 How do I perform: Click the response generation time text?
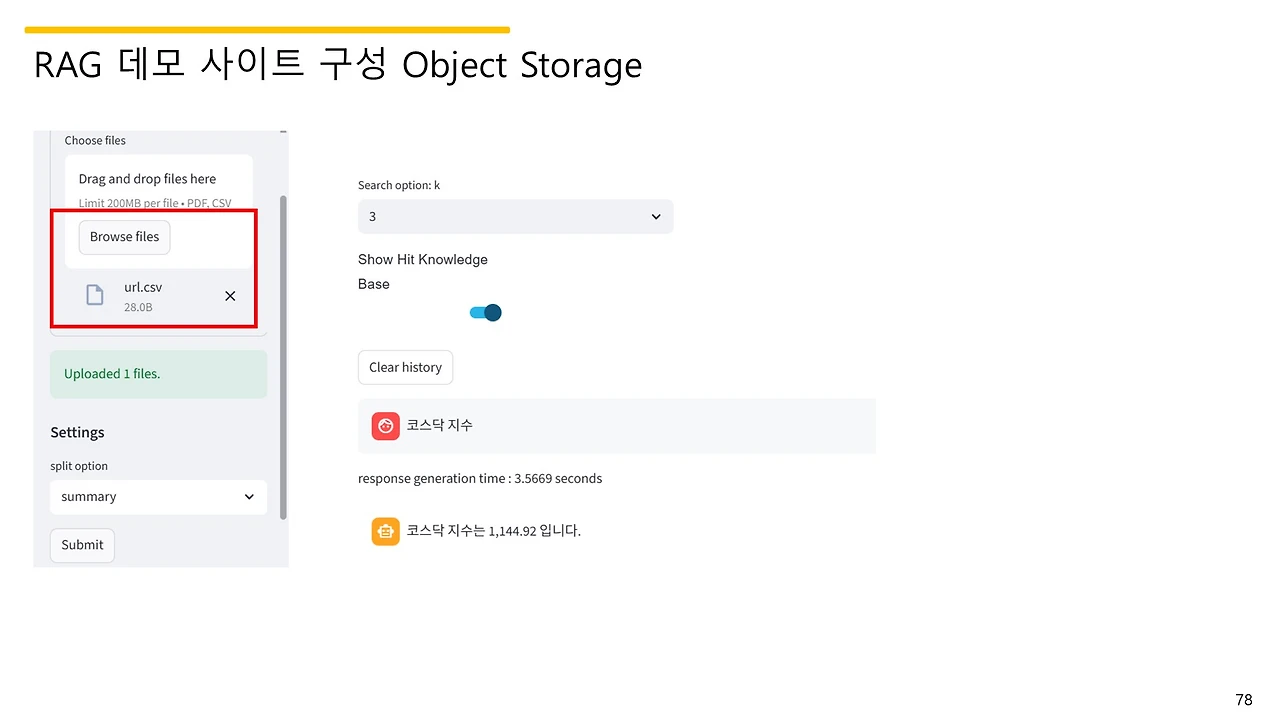480,479
